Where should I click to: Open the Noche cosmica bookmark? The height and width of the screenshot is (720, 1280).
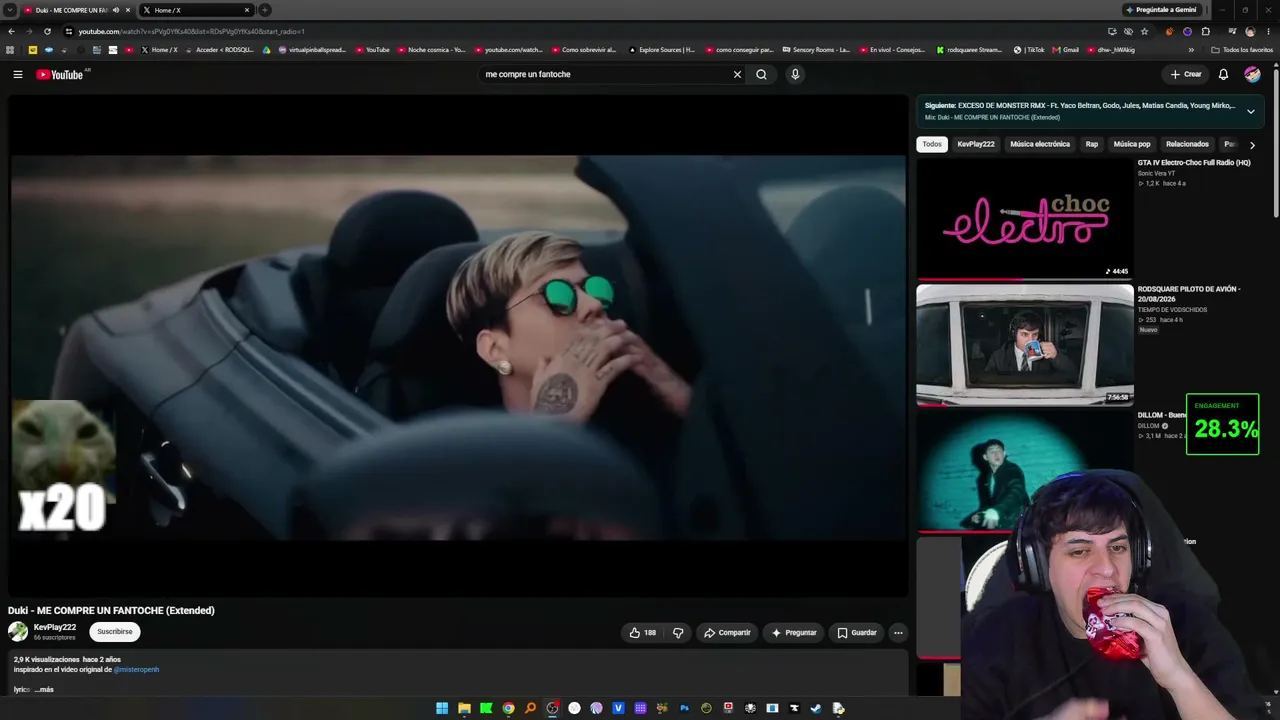coord(431,50)
